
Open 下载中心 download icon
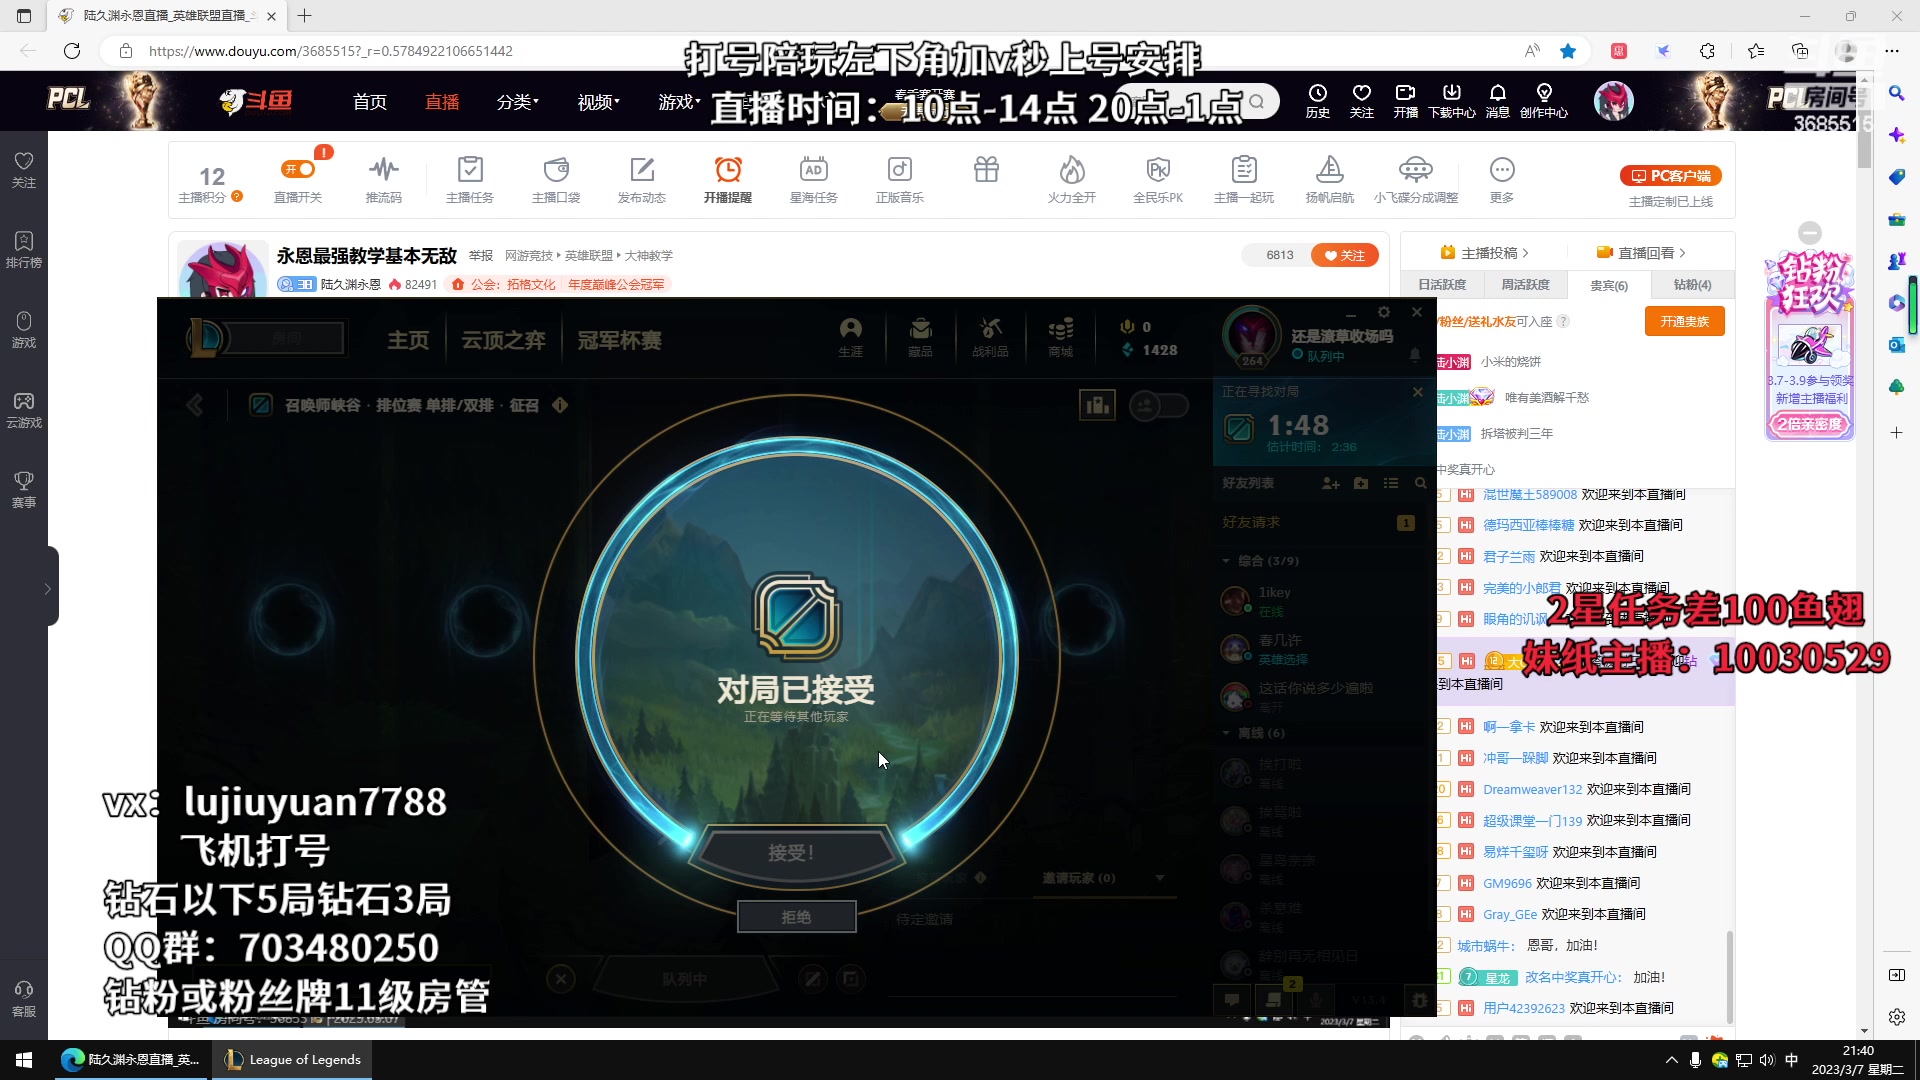click(x=1452, y=101)
